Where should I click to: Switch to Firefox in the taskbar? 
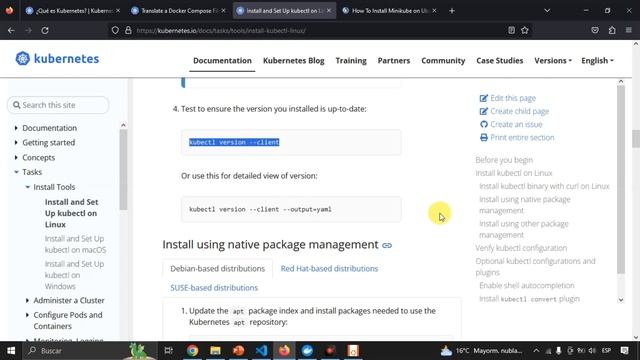click(284, 351)
